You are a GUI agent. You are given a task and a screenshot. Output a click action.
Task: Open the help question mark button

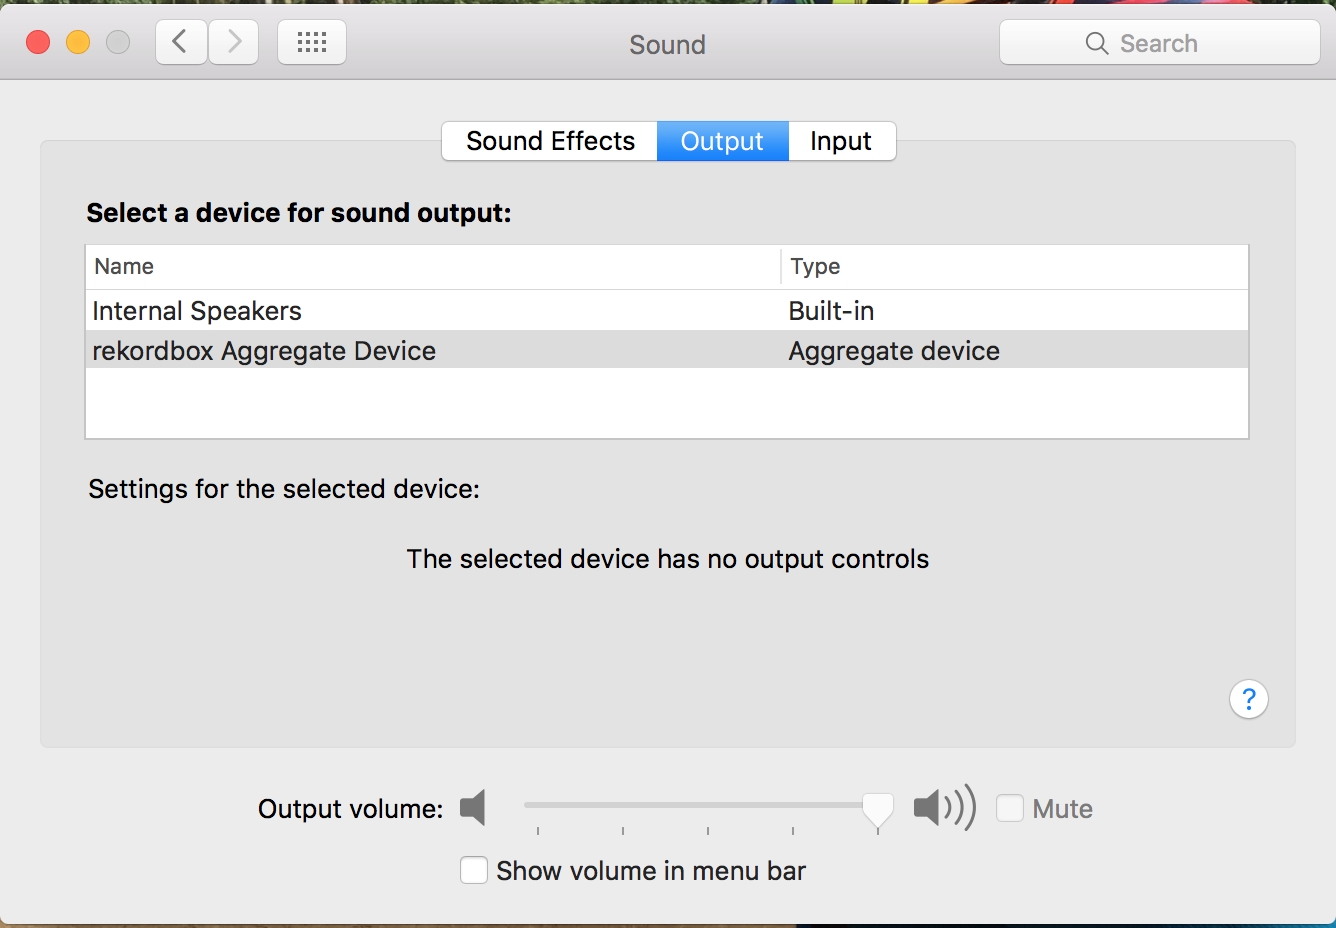click(1248, 699)
